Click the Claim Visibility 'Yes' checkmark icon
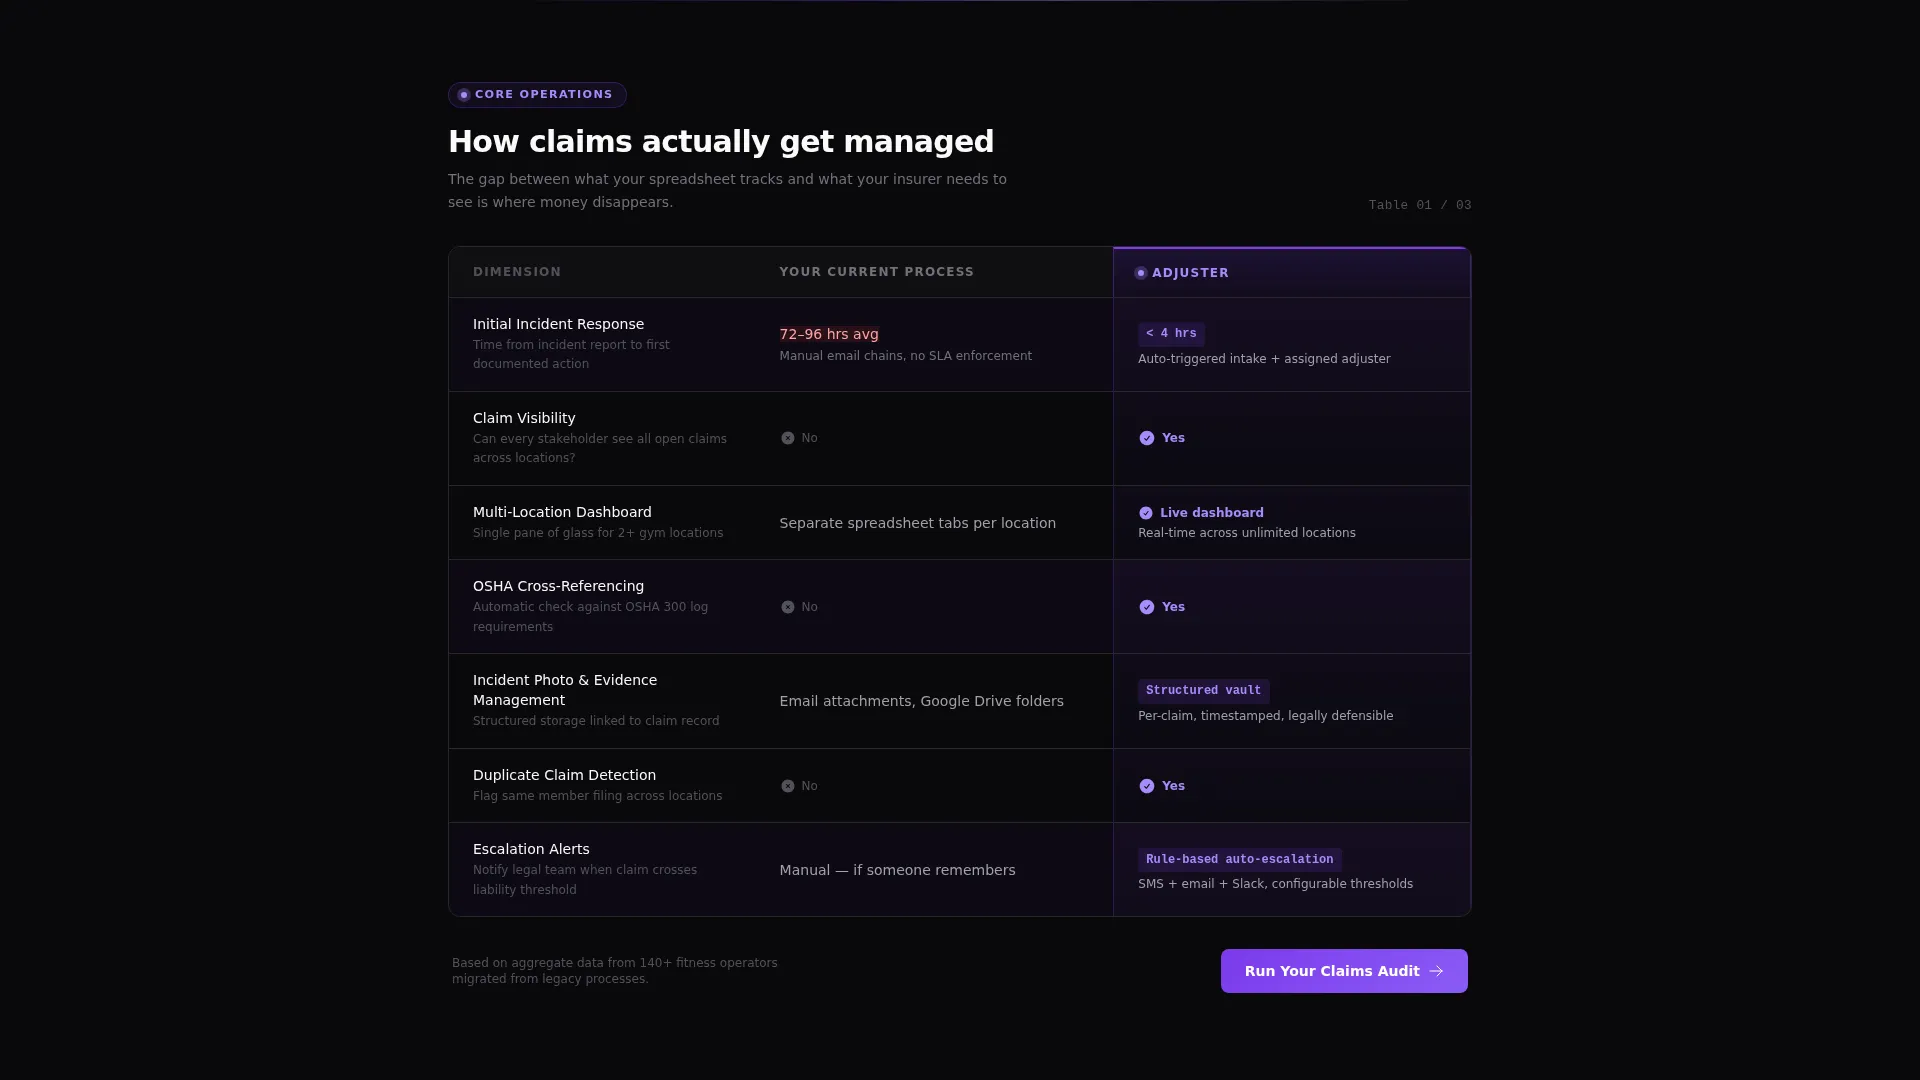The image size is (1920, 1080). (1147, 438)
